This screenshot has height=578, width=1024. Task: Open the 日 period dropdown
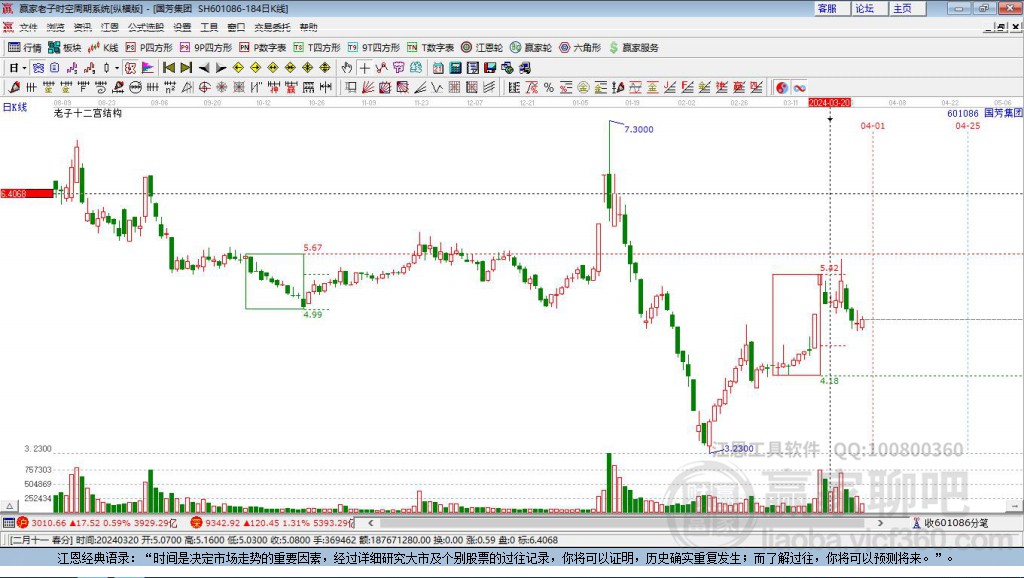[x=17, y=68]
